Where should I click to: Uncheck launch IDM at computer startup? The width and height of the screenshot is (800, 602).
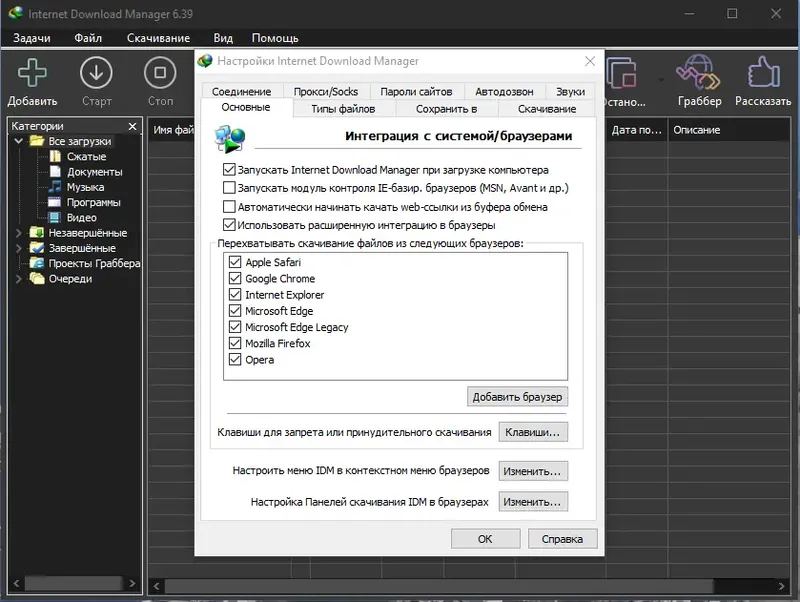pos(229,169)
